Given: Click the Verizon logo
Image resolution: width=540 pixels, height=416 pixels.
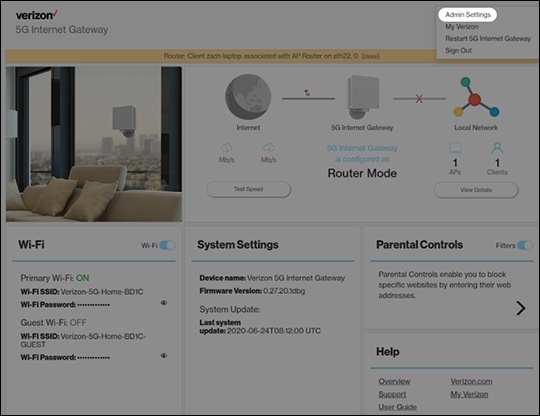Looking at the screenshot, I should (x=37, y=15).
